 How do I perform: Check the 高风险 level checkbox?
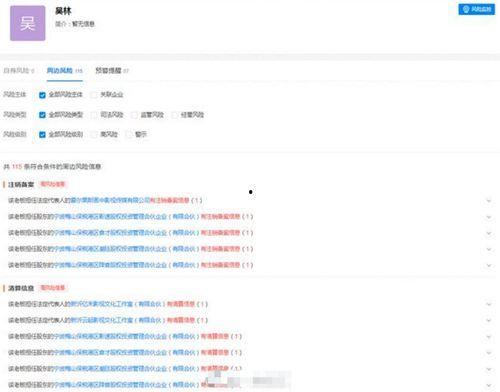coord(94,135)
